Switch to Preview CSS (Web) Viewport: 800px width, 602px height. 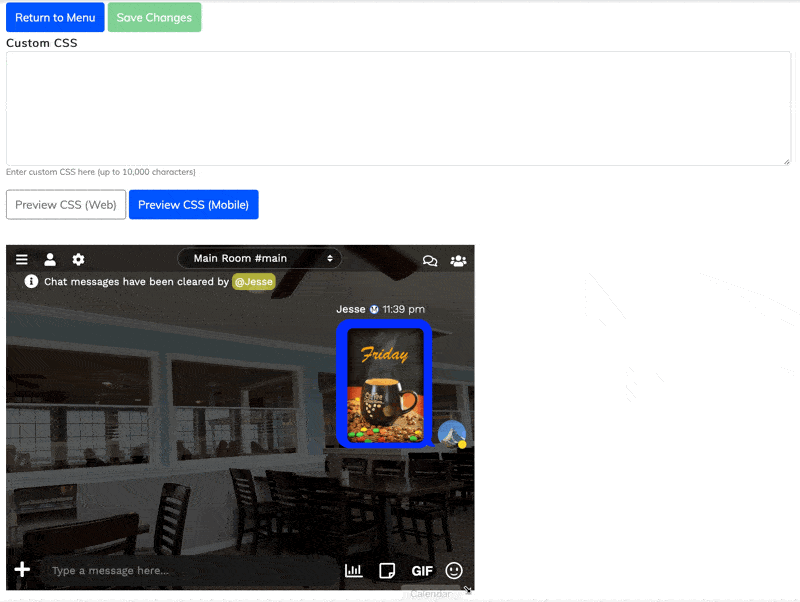point(66,205)
